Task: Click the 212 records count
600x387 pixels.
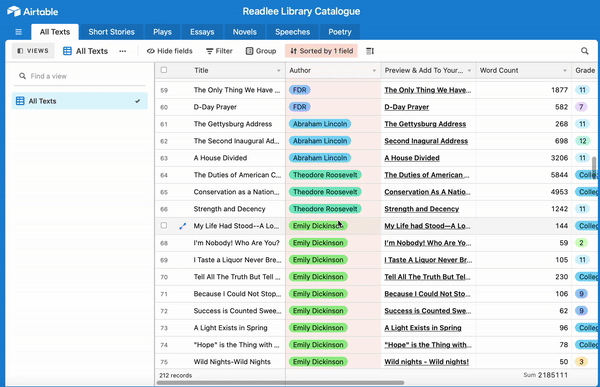Action: pyautogui.click(x=176, y=376)
